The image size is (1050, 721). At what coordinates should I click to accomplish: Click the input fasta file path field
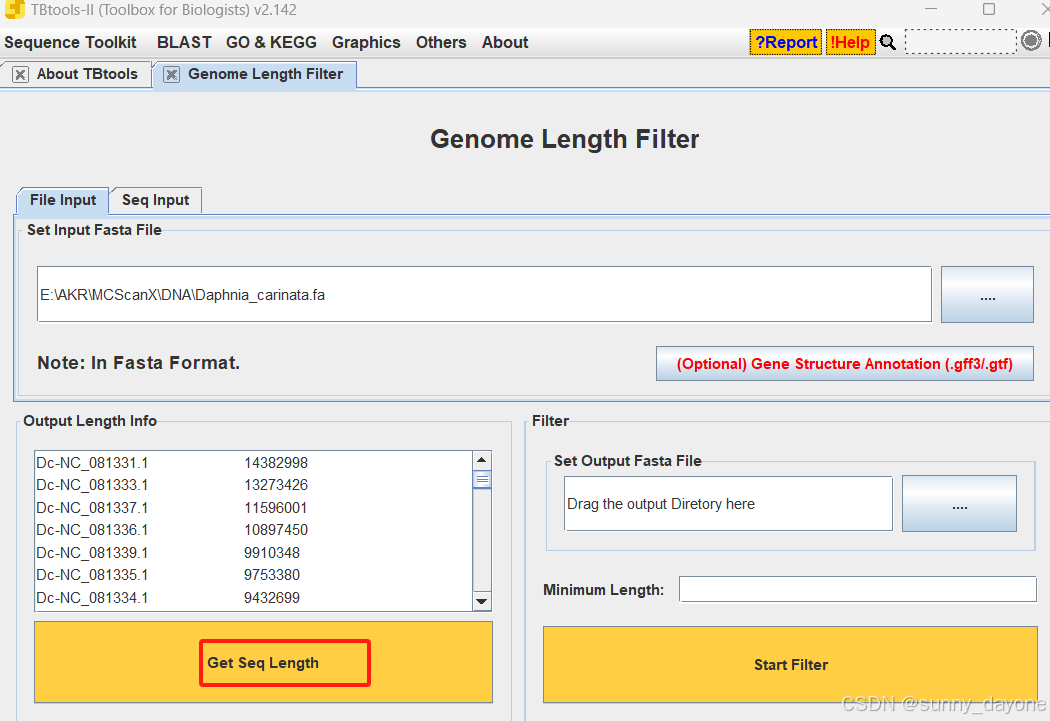coord(484,295)
